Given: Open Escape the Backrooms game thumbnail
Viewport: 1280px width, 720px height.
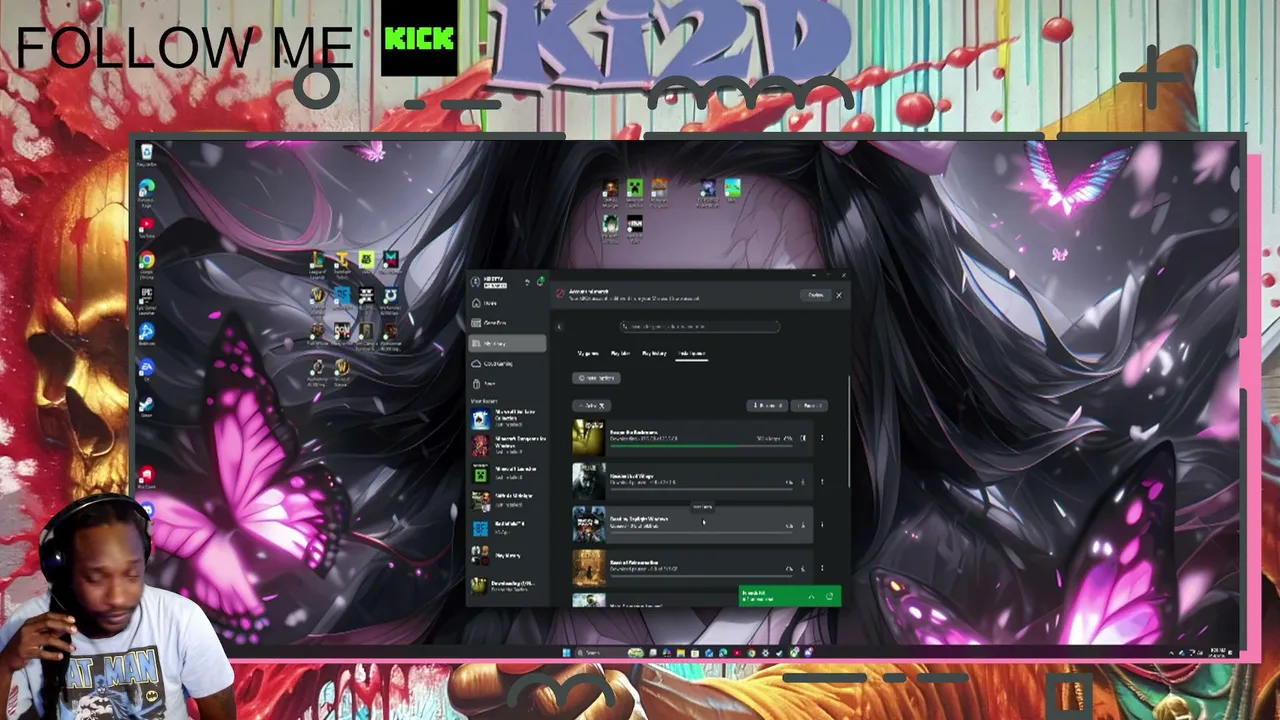Looking at the screenshot, I should coord(588,438).
